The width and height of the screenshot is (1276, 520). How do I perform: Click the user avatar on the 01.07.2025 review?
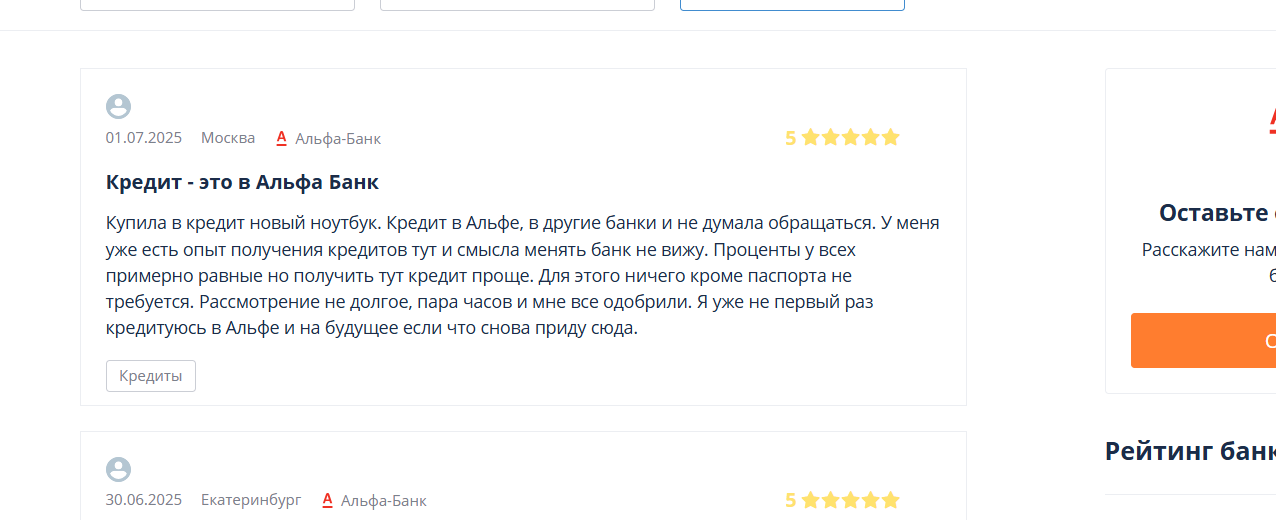click(118, 107)
